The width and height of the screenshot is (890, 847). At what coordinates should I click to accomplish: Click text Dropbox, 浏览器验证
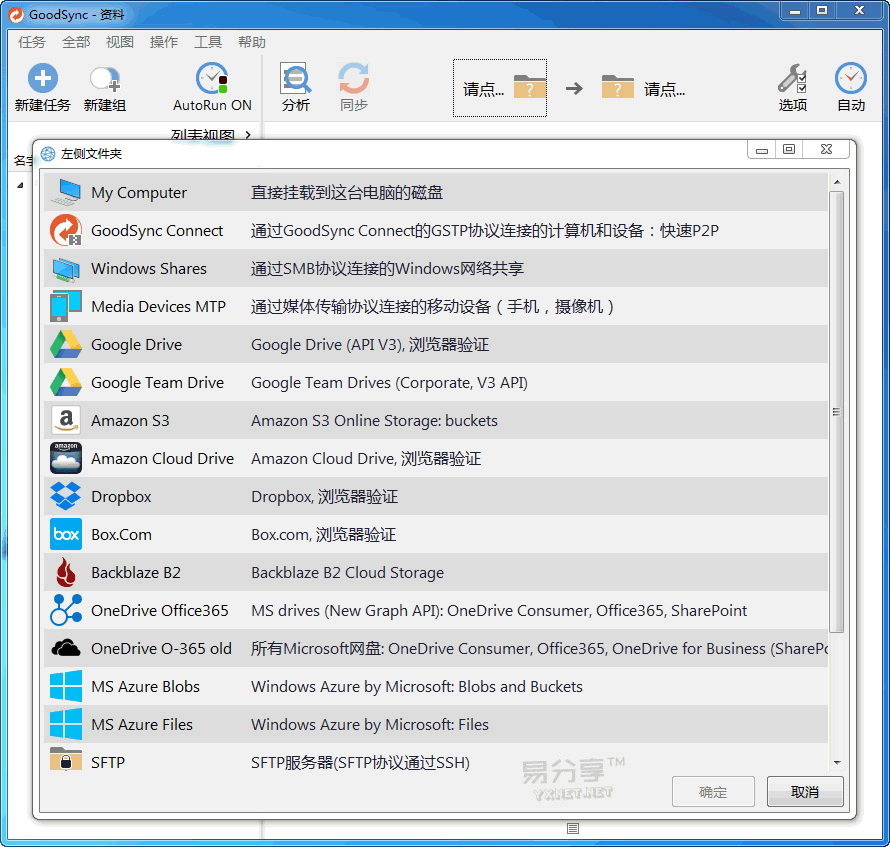click(325, 497)
